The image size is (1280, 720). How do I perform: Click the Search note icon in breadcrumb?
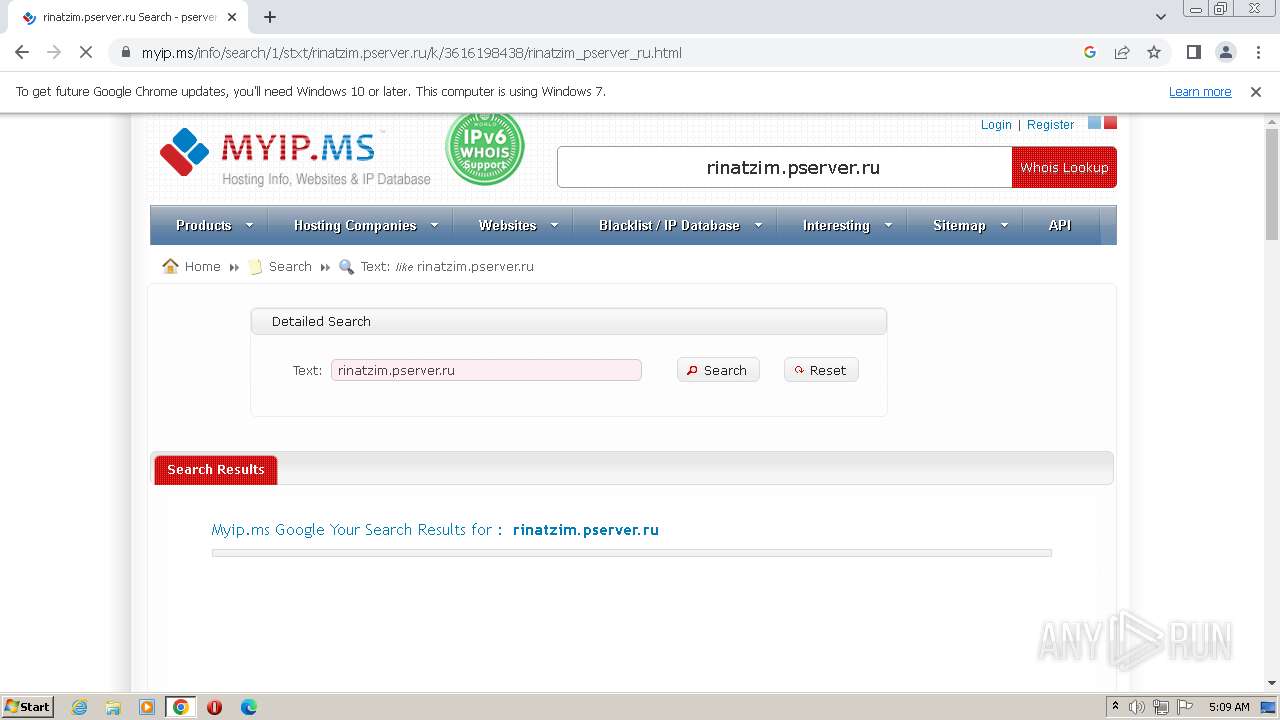point(255,267)
